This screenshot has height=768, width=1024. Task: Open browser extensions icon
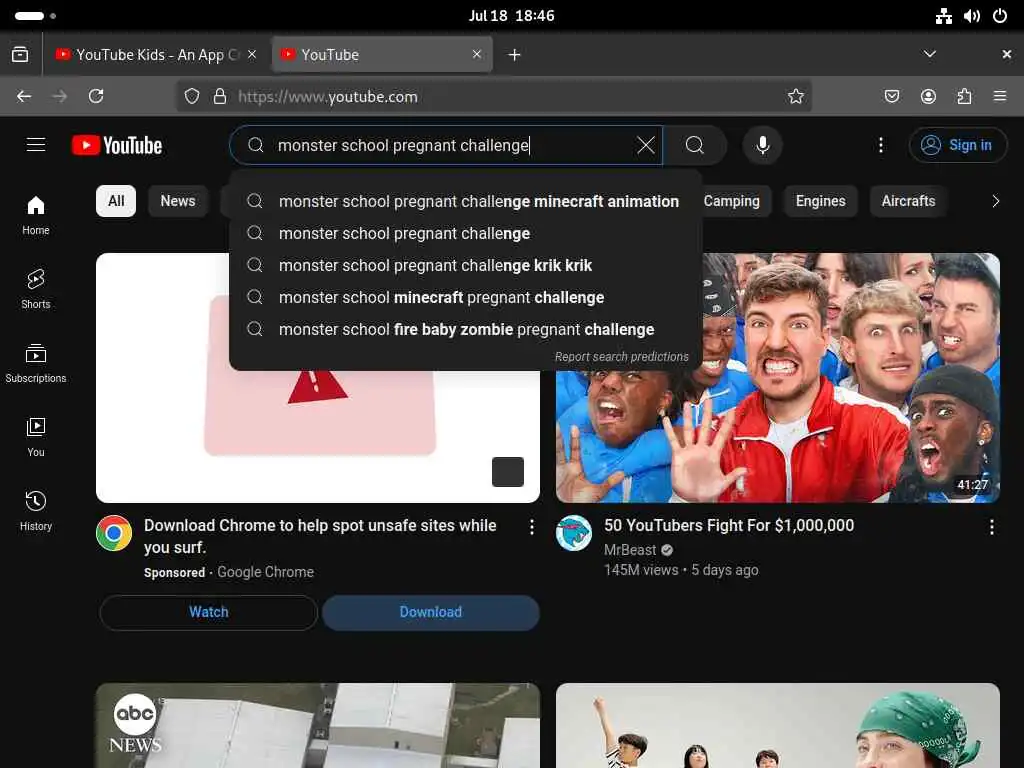coord(964,97)
